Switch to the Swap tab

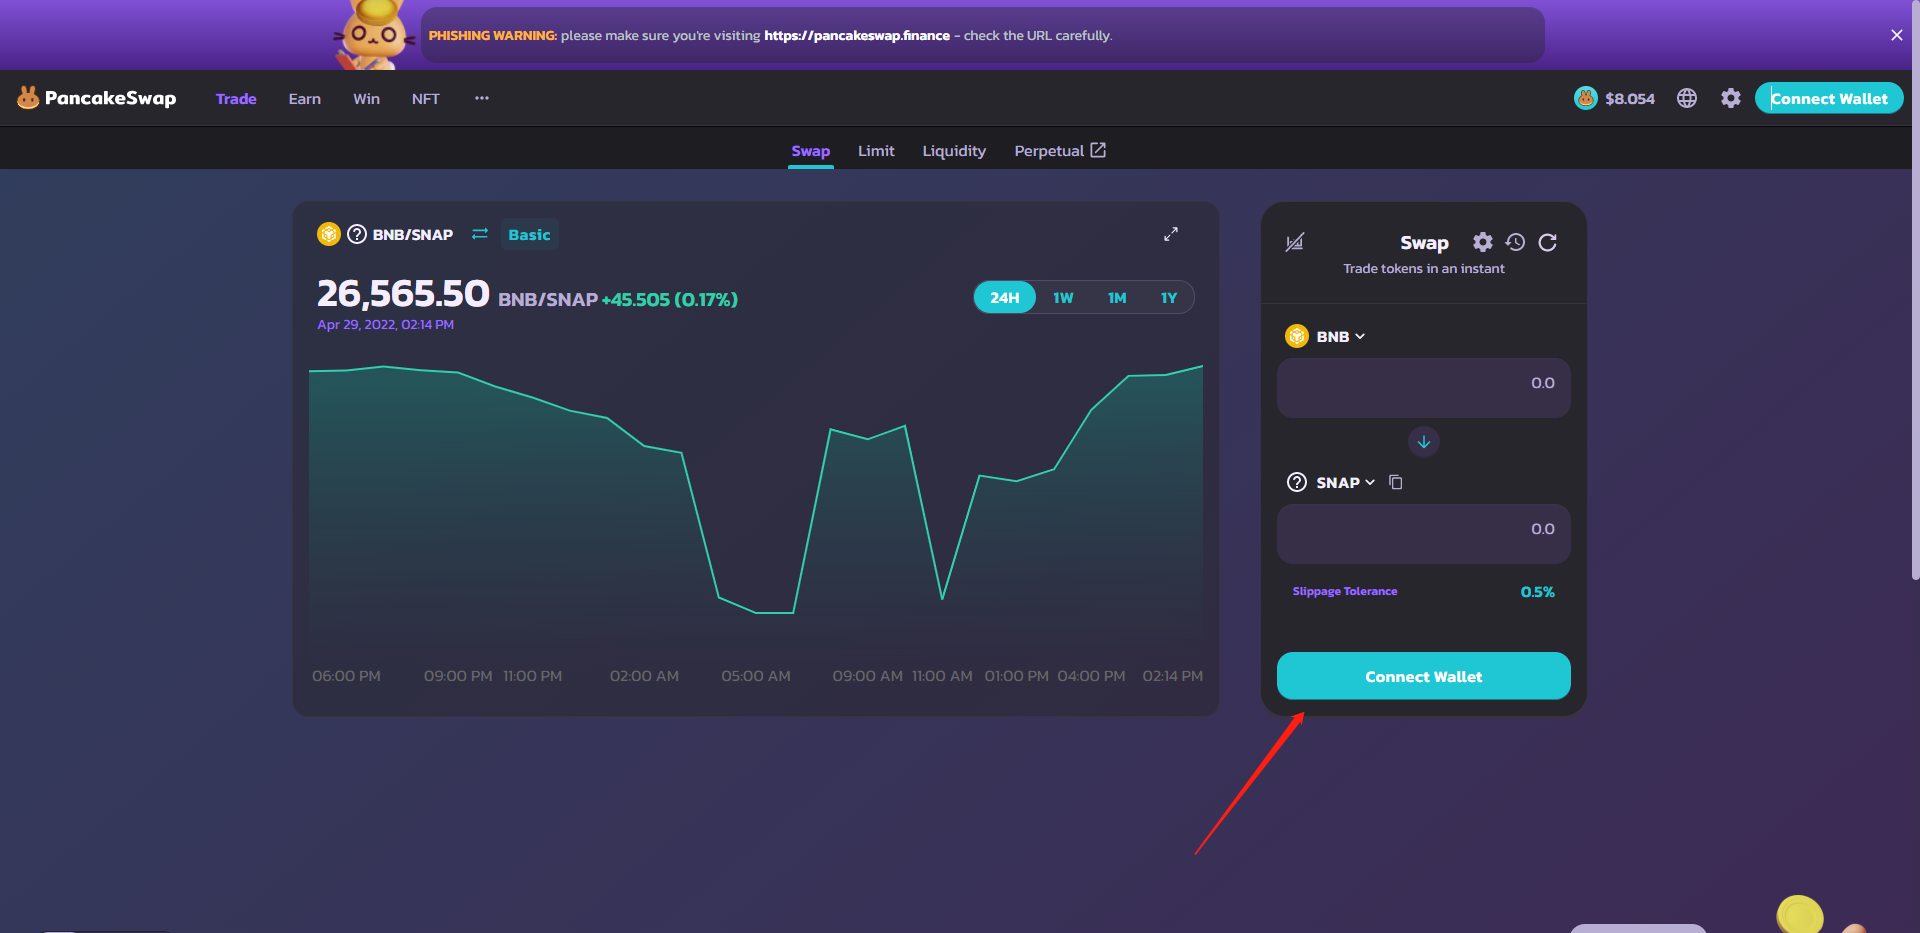click(x=811, y=150)
